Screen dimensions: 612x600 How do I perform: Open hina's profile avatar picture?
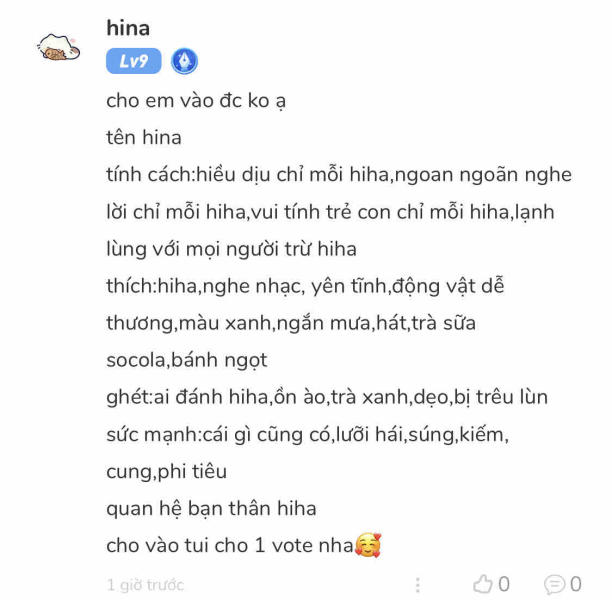click(x=59, y=48)
